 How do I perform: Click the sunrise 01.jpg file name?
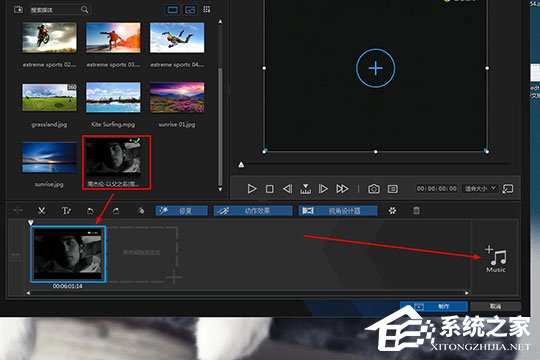point(177,124)
